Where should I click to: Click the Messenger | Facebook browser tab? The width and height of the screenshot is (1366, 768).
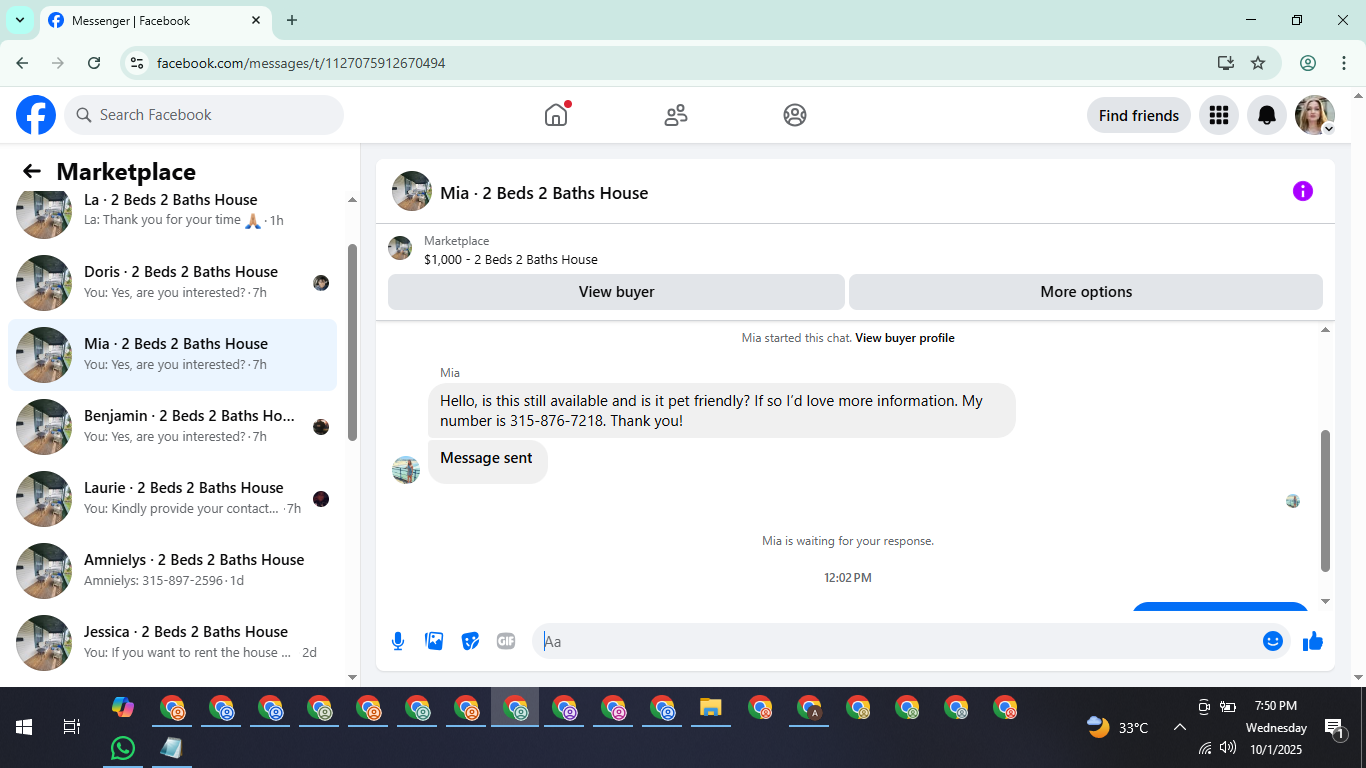point(155,20)
